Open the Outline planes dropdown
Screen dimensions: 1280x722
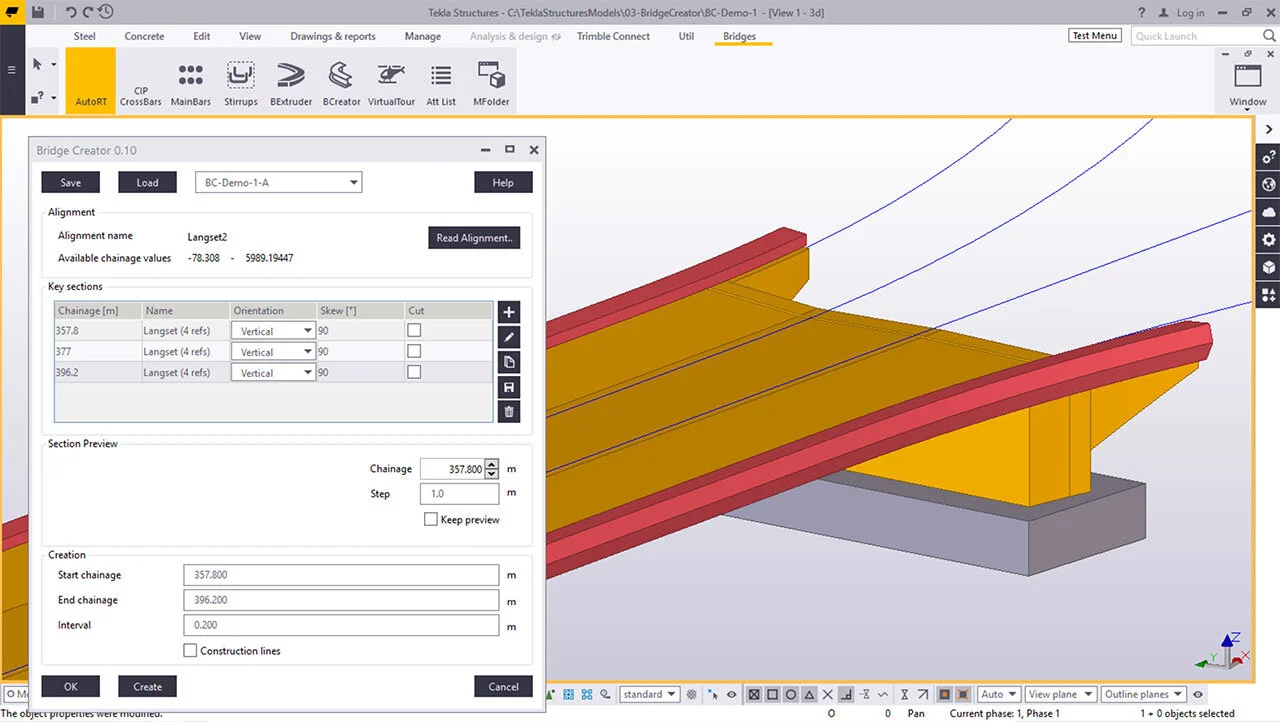pyautogui.click(x=1143, y=694)
